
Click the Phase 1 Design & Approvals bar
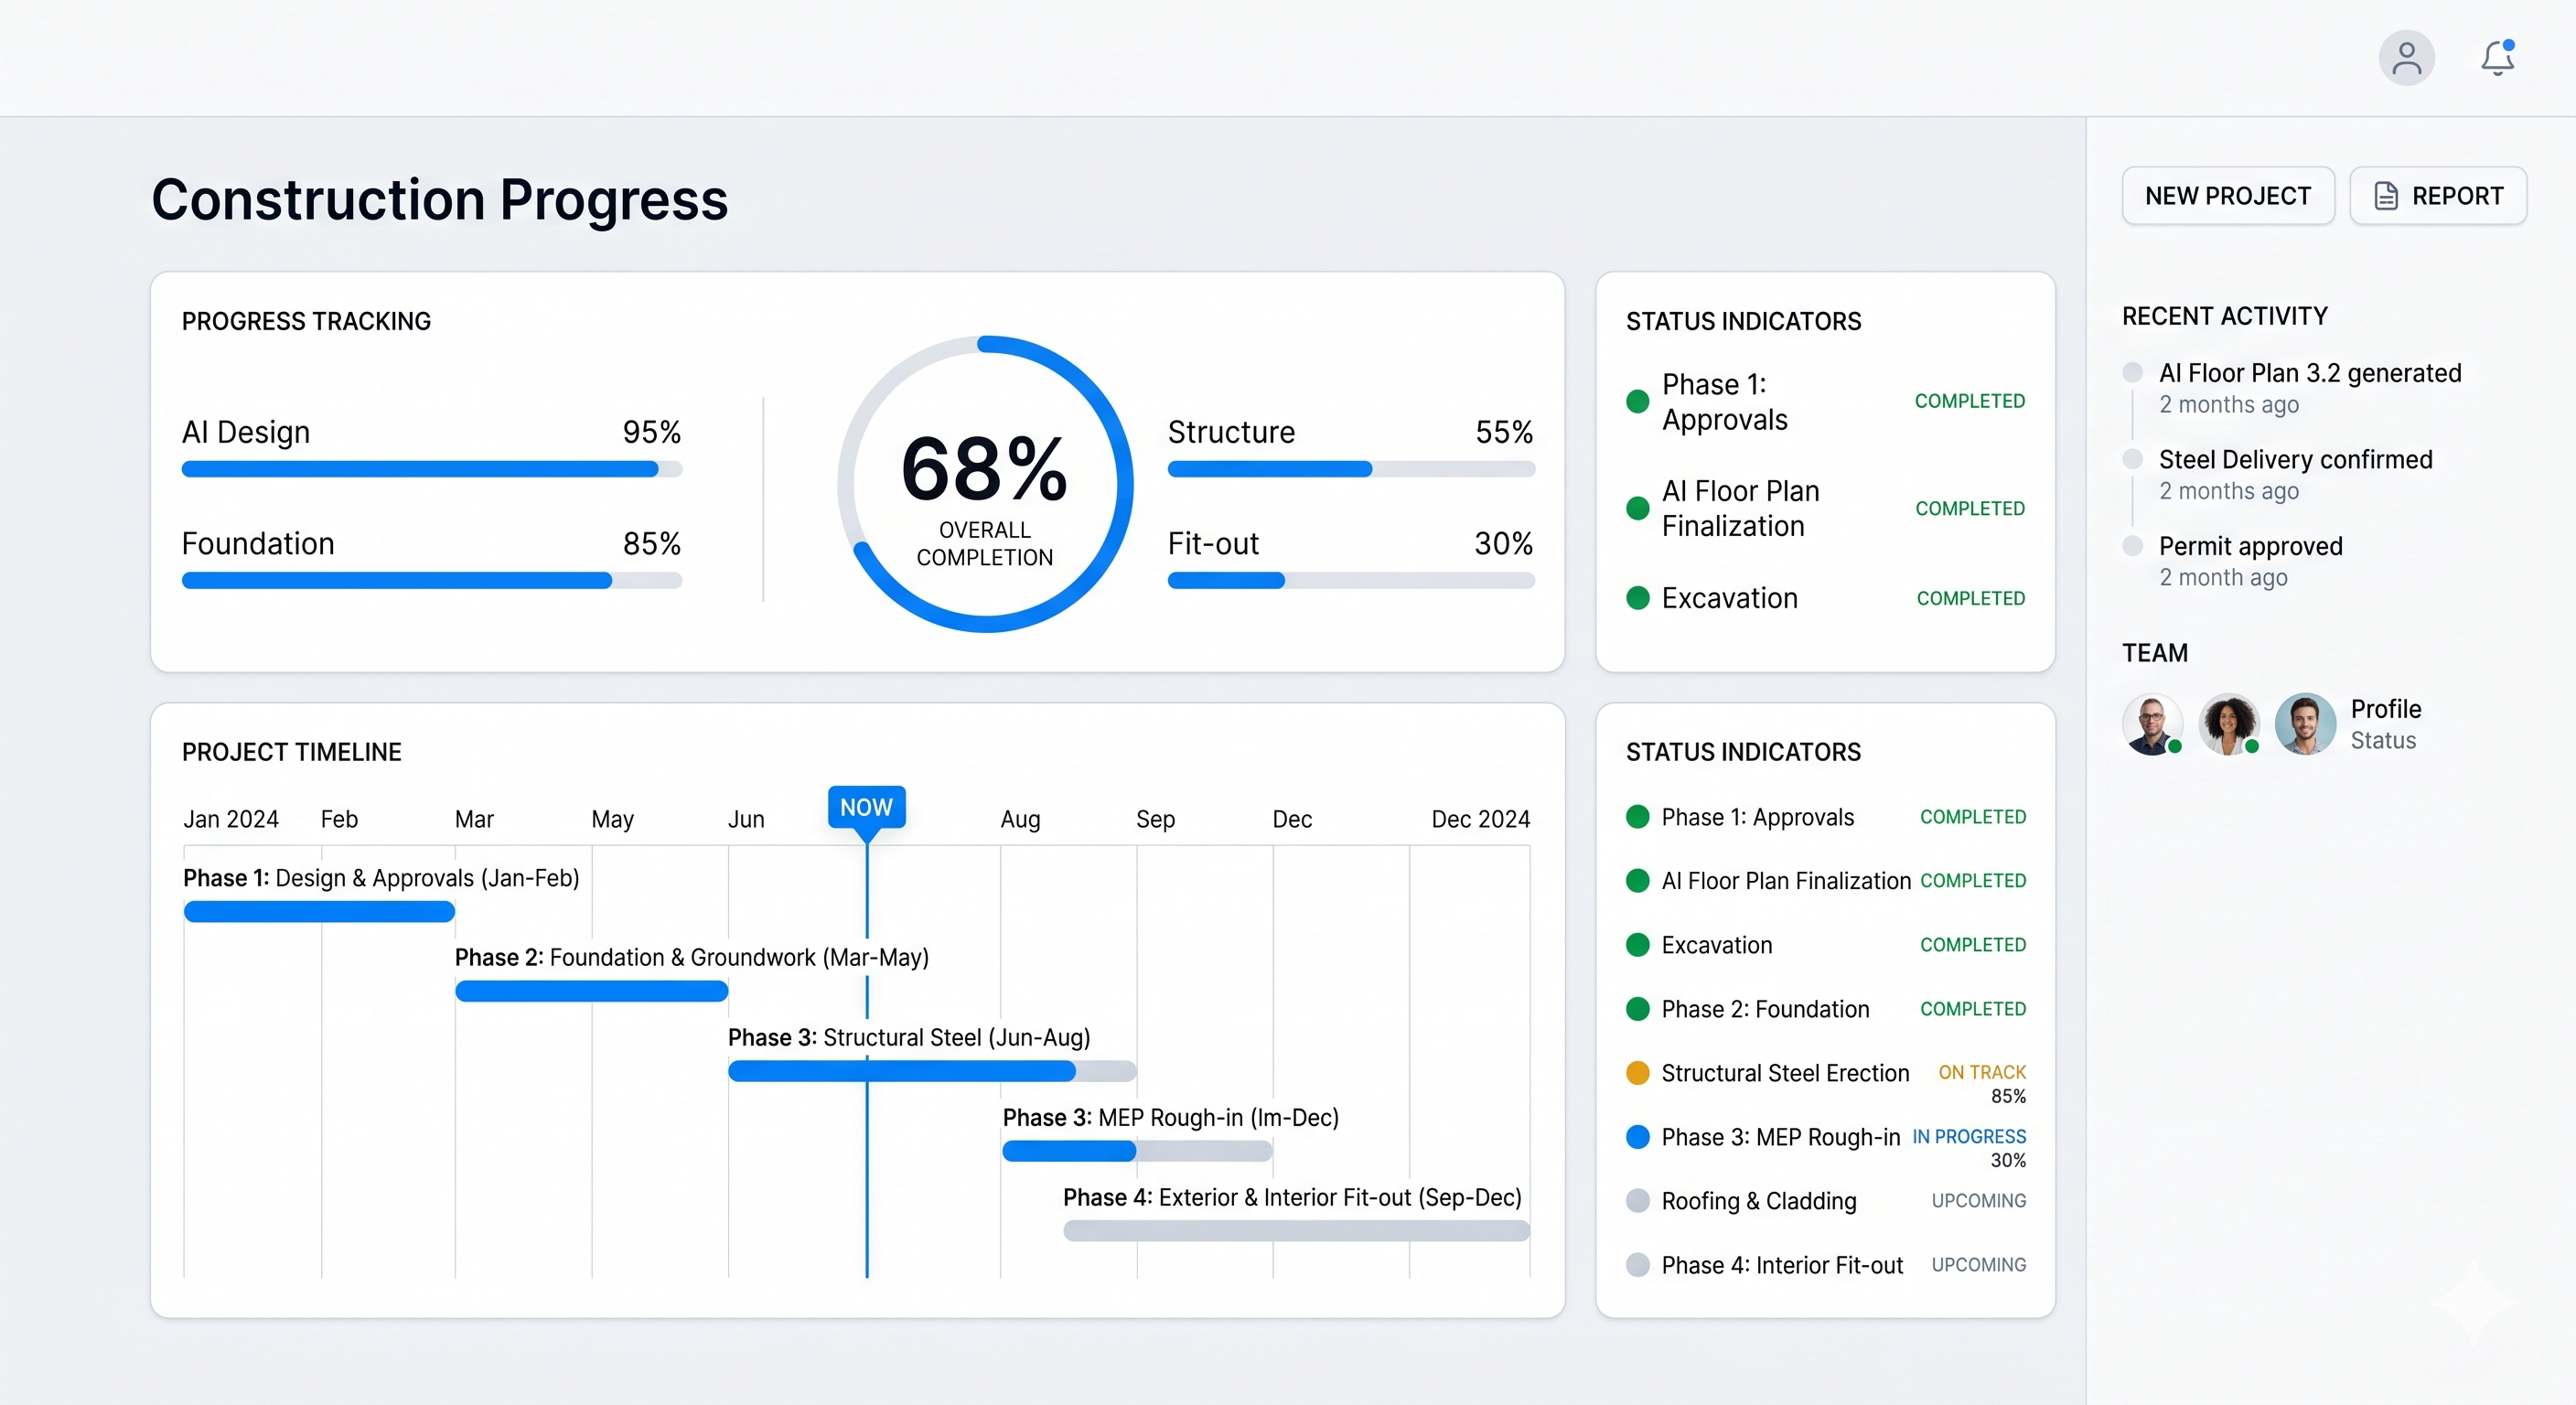319,911
